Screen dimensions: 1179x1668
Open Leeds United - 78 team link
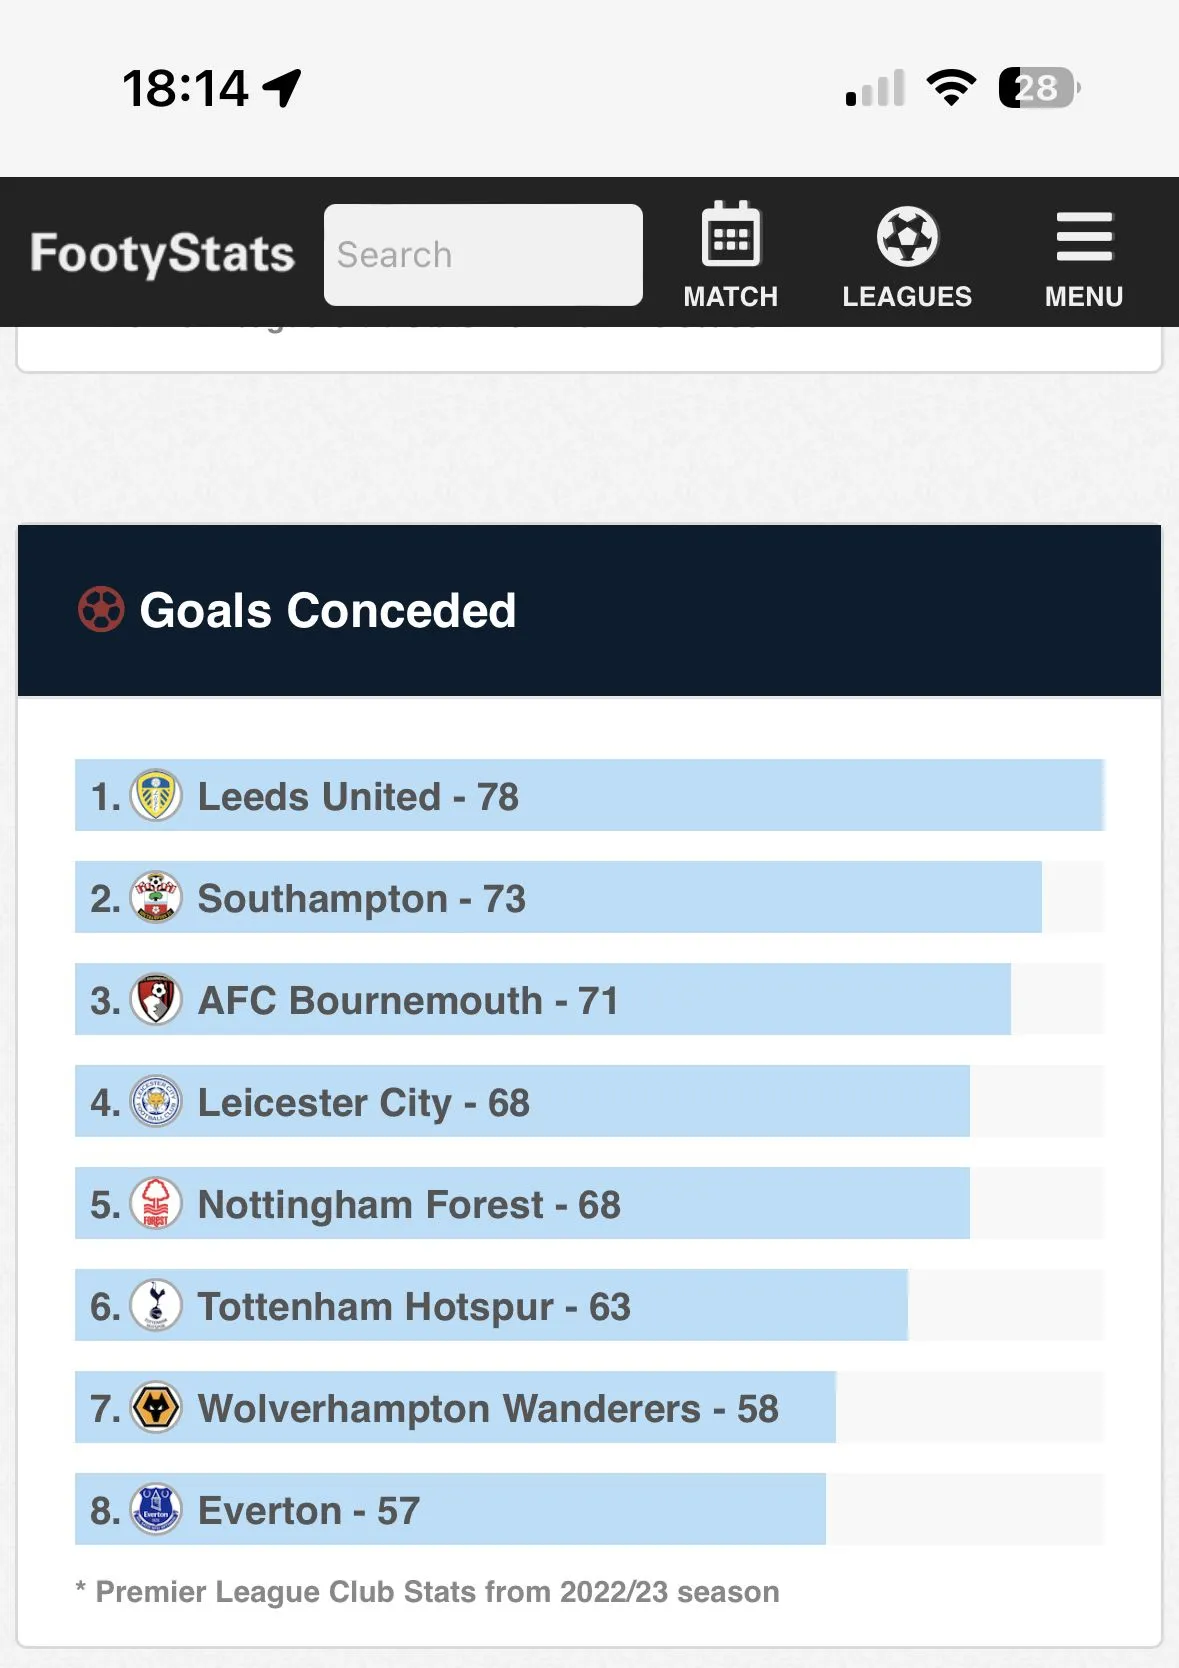(358, 797)
